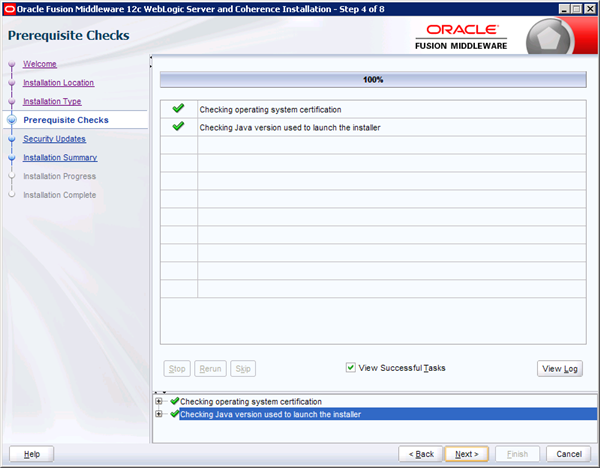
Task: Click the Installation Complete step label
Action: (x=60, y=195)
